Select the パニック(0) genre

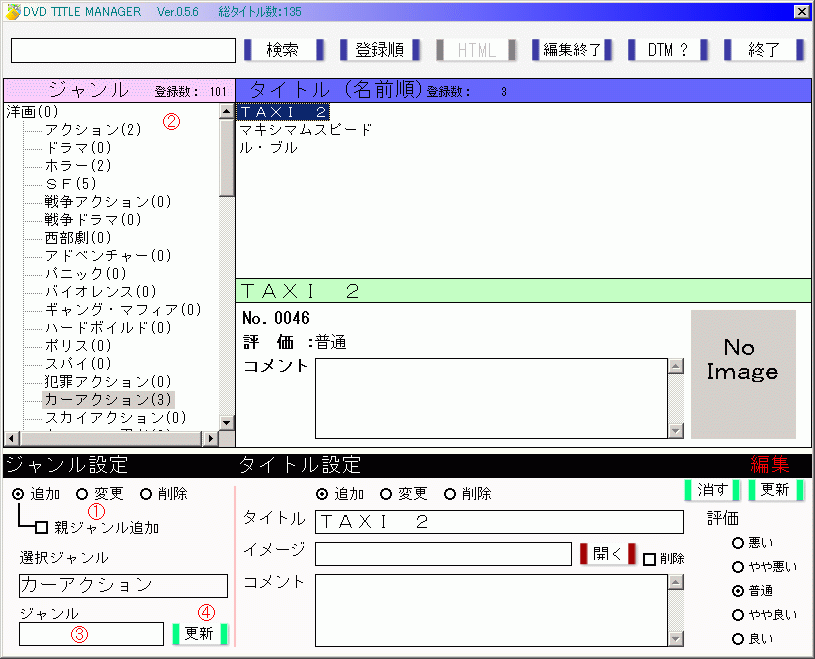[85, 273]
